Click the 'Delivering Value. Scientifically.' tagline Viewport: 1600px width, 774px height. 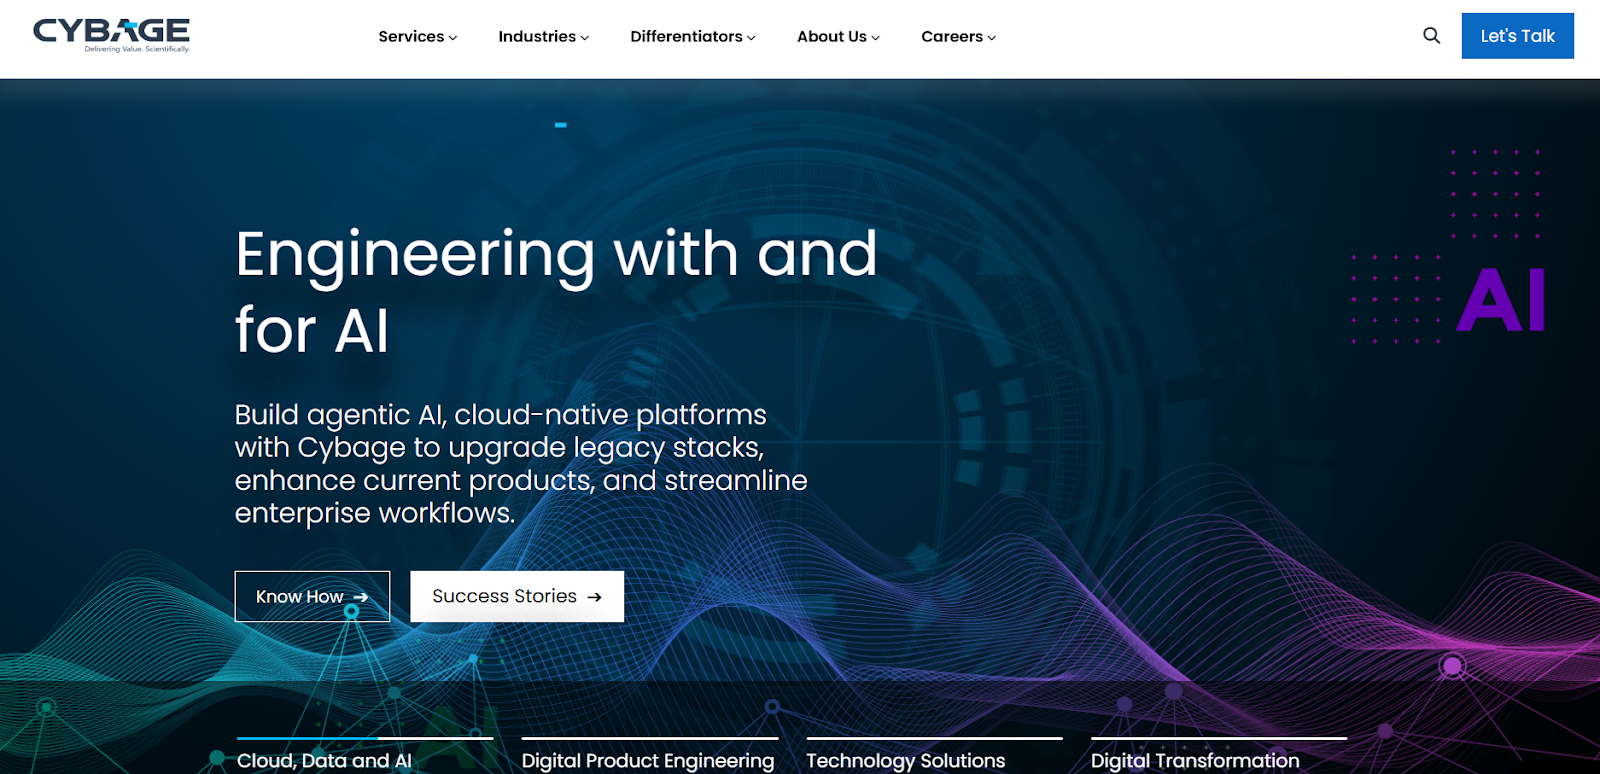coord(137,49)
